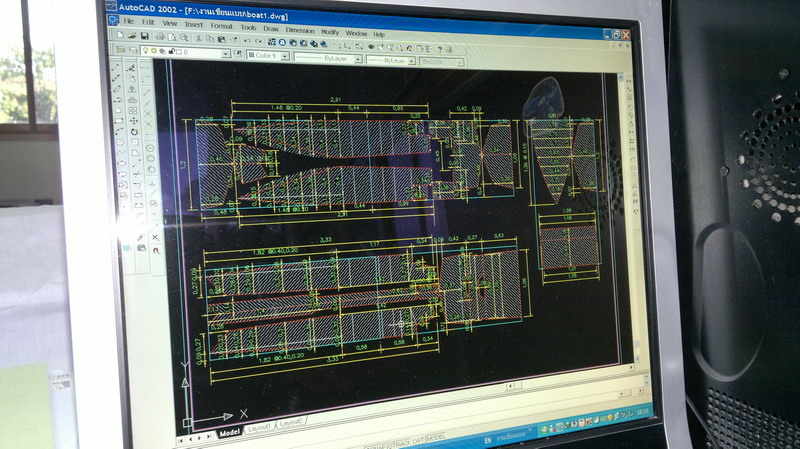Toggle layer 0 on/off lightbulb

[145, 51]
